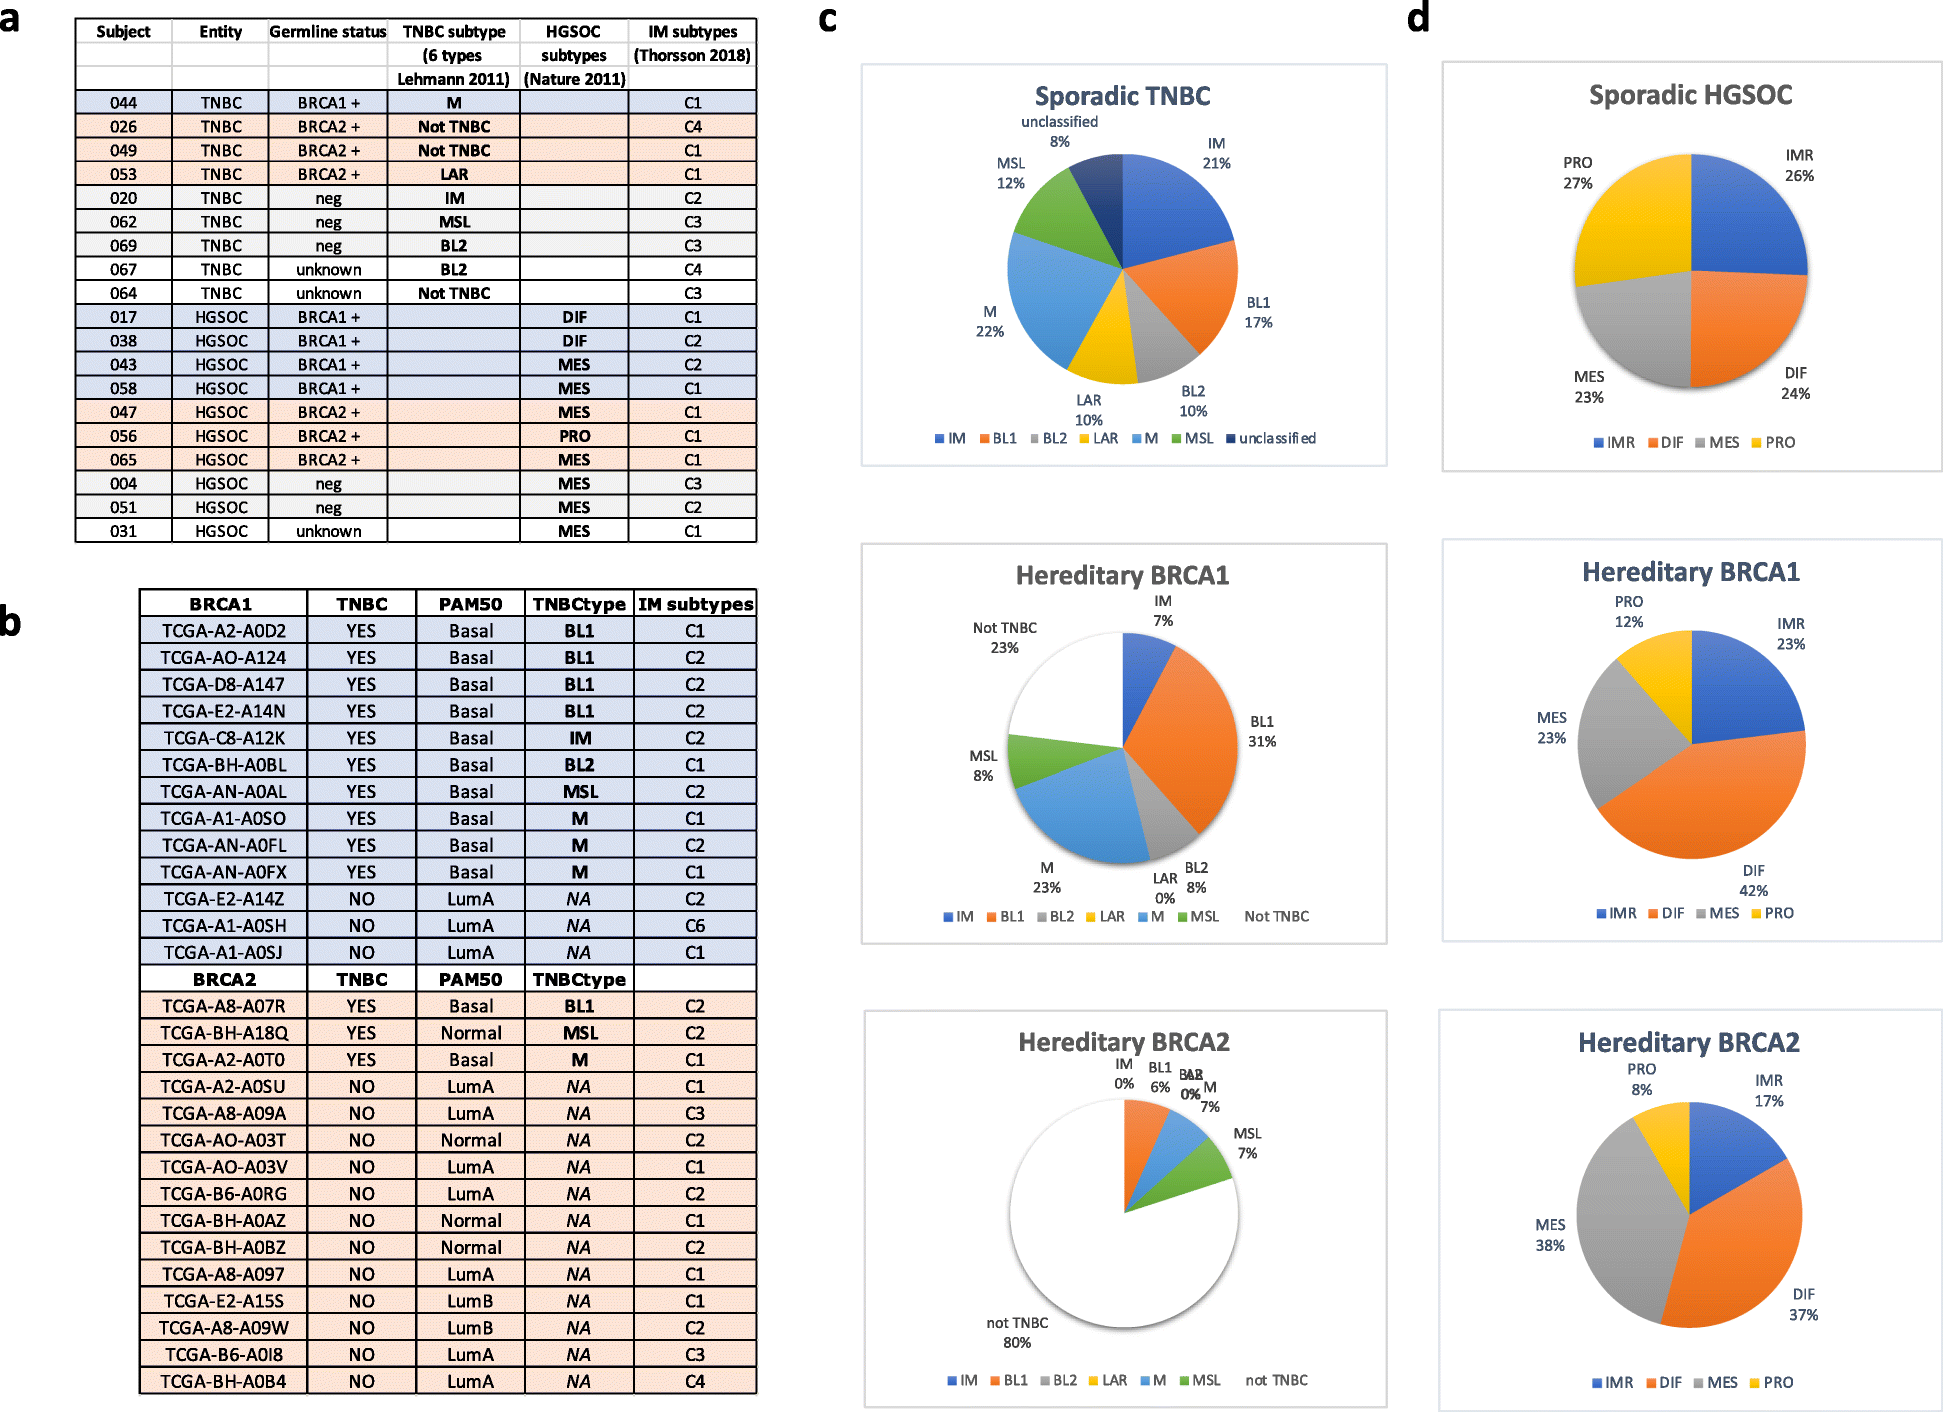Click sample TCGA-BH-A0BL
The image size is (1943, 1412).
[x=223, y=765]
